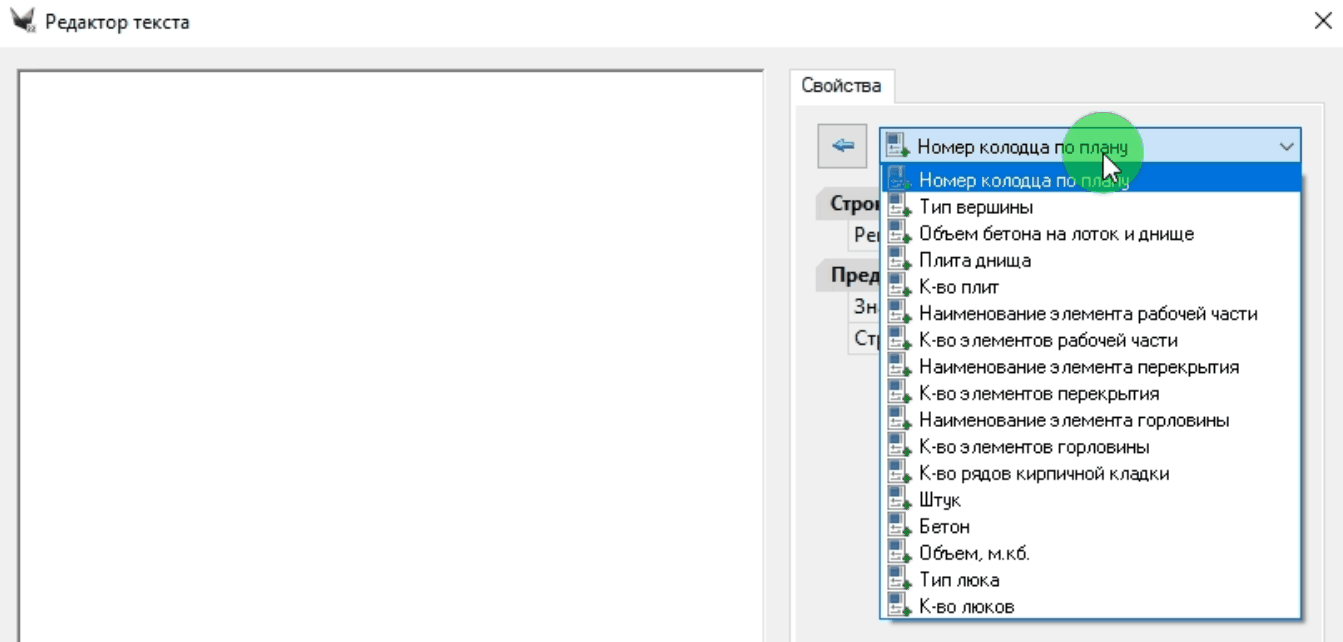Click the icon next to 'К-во плит'
1343x642 pixels.
(x=898, y=287)
